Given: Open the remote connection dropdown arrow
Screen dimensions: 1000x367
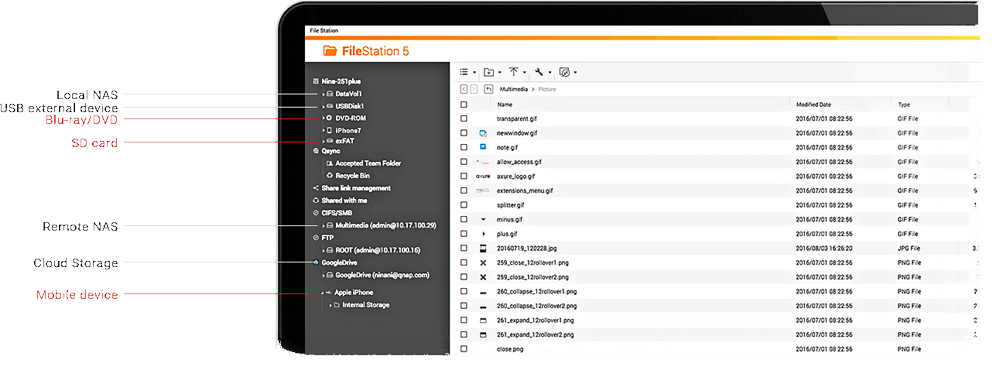Looking at the screenshot, I should click(x=575, y=73).
